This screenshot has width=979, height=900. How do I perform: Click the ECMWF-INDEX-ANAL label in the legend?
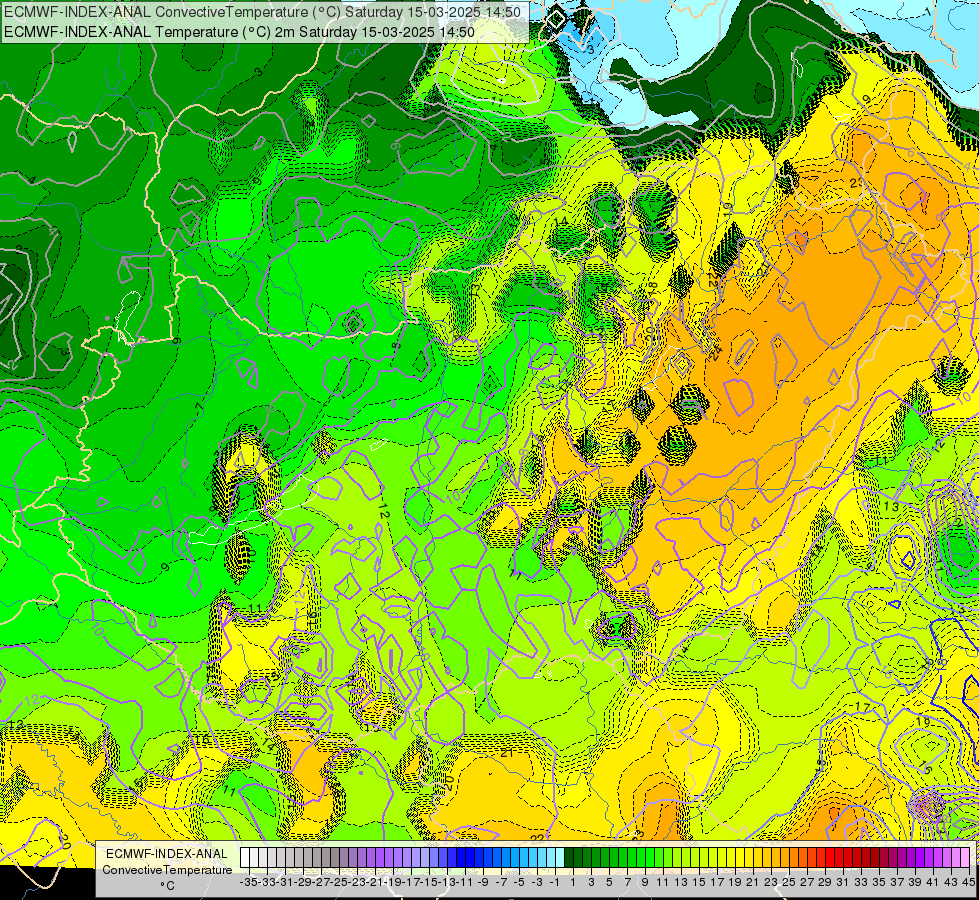(167, 854)
